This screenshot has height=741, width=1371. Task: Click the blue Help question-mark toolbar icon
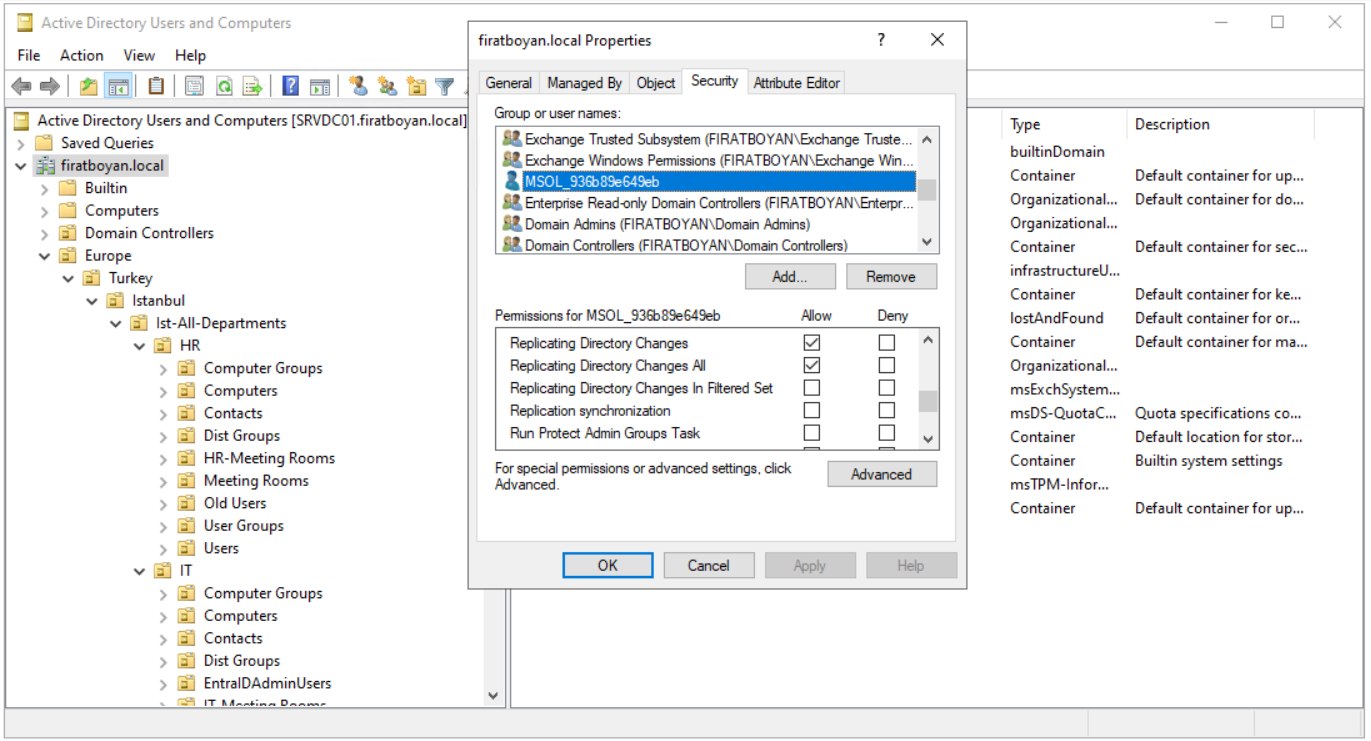tap(290, 87)
